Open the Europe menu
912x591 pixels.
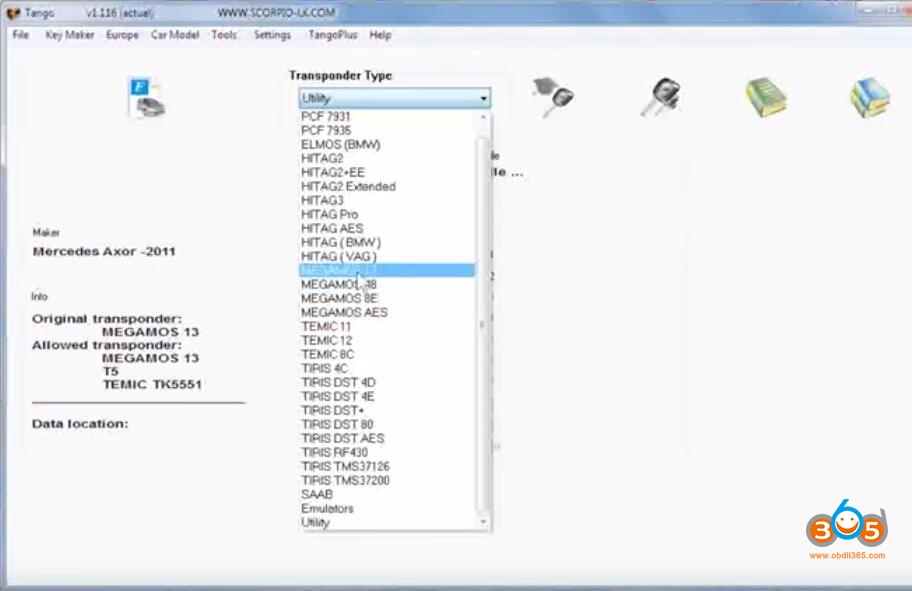pos(122,35)
